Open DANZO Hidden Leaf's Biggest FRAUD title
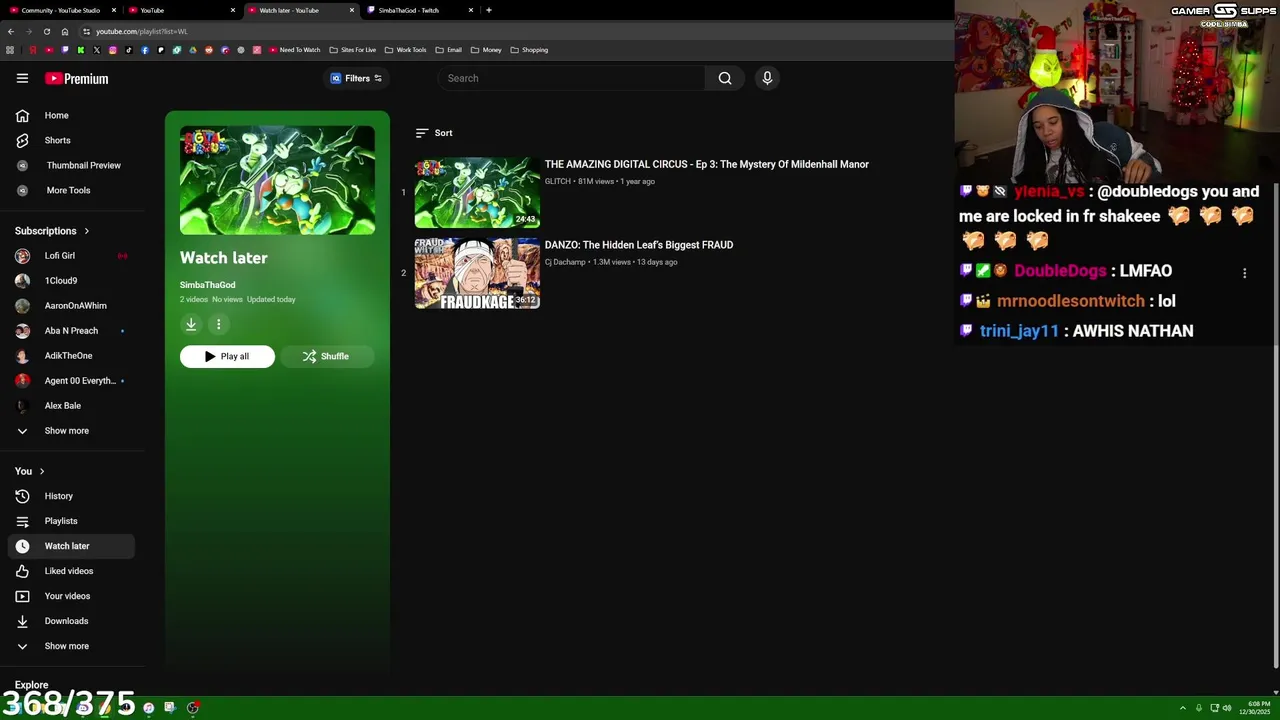The height and width of the screenshot is (720, 1280). click(x=638, y=245)
